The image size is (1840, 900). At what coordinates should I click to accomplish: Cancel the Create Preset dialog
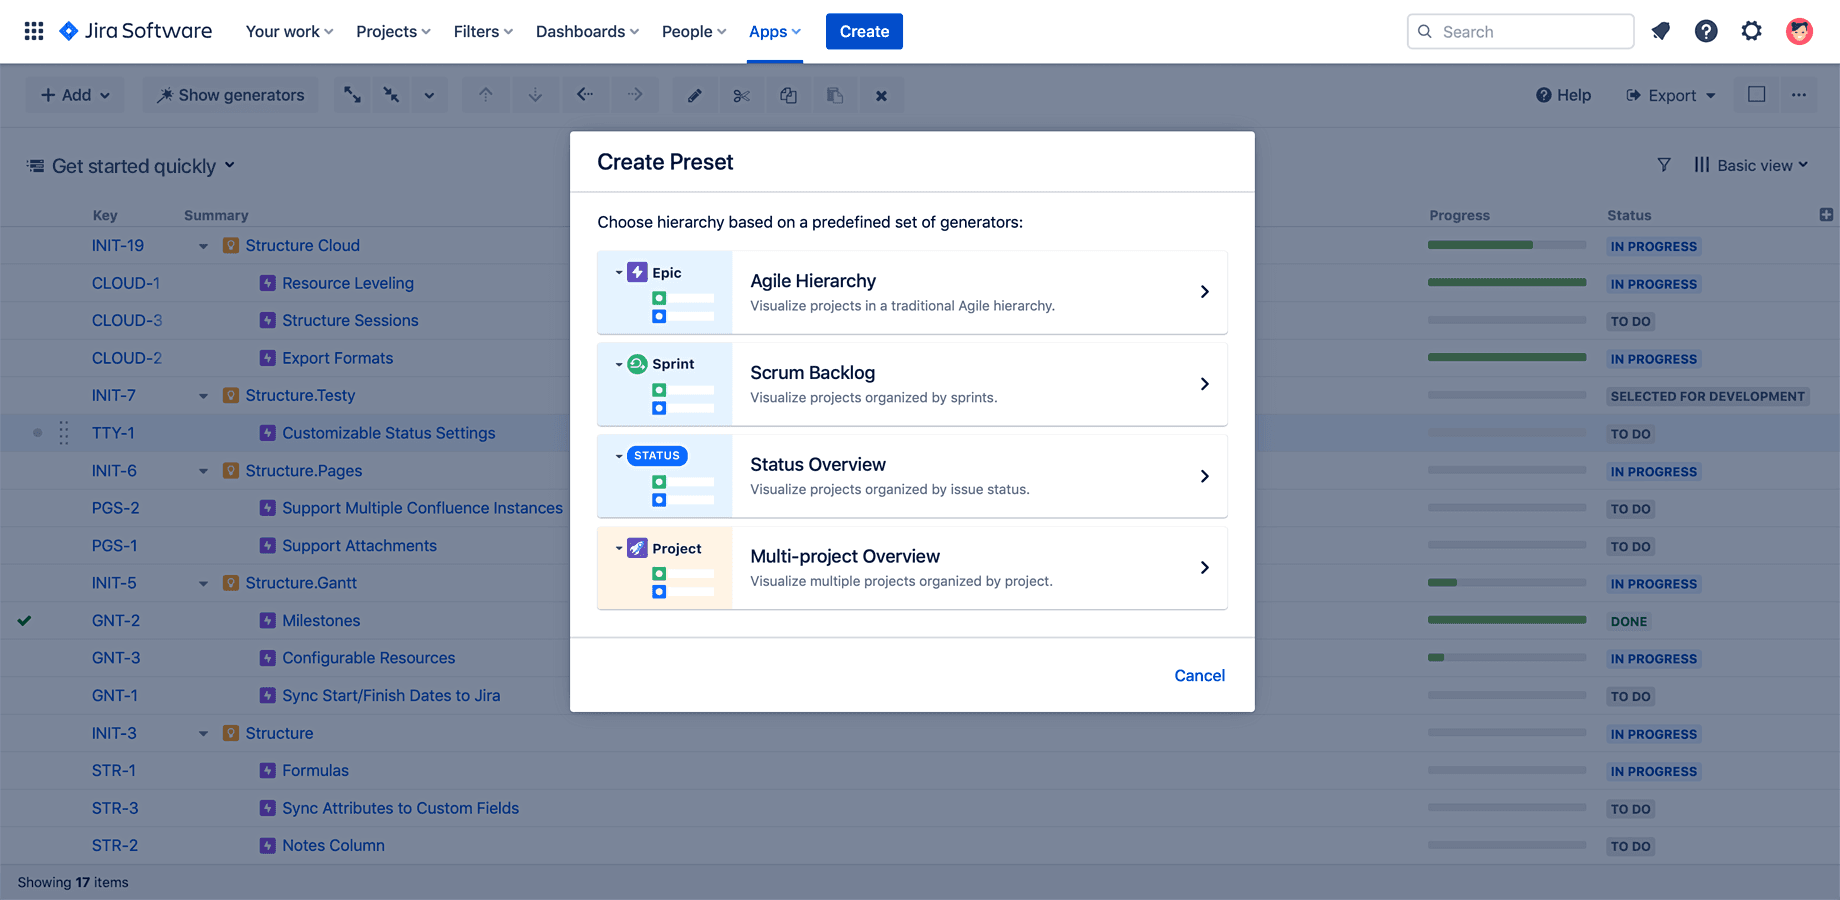(1199, 675)
